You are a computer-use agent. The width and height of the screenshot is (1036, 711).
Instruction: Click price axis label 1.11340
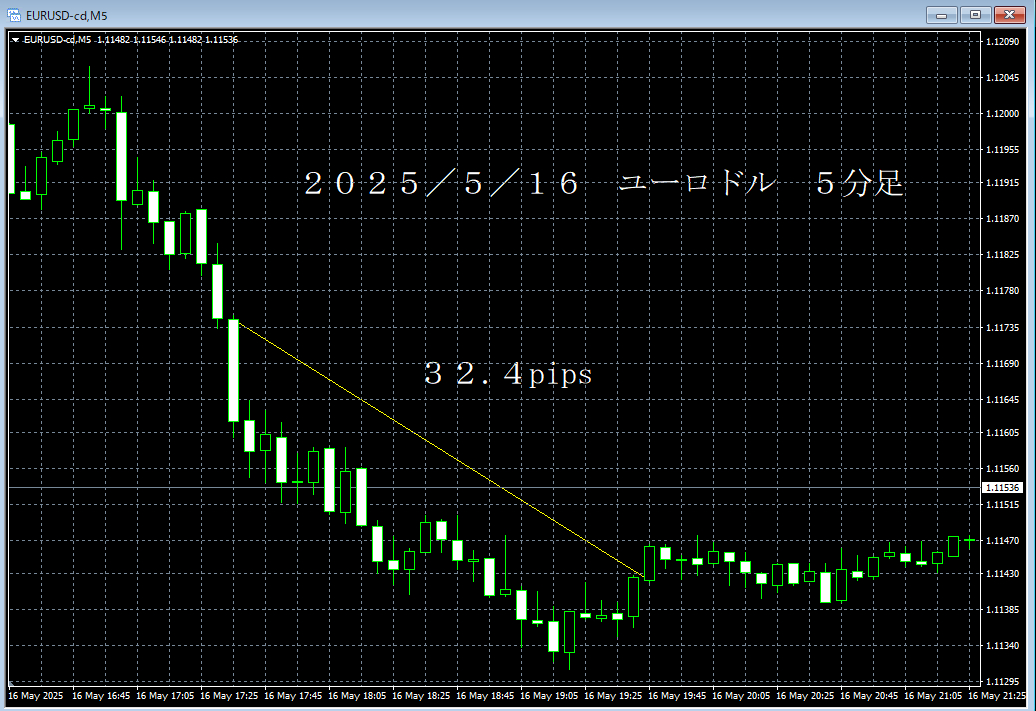(x=1002, y=646)
